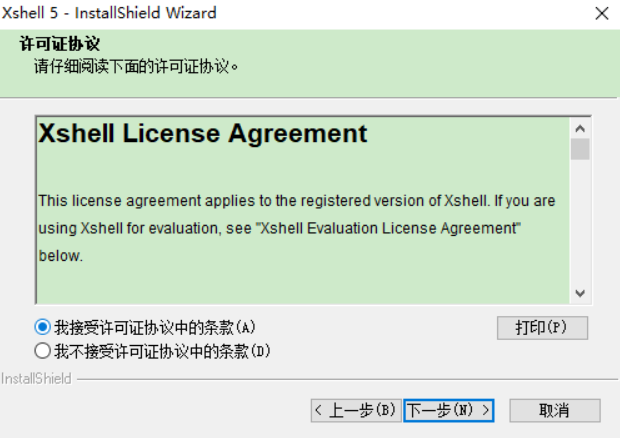Select 我接受许可证协议中的条款 radio option
This screenshot has width=620, height=438.
click(42, 327)
